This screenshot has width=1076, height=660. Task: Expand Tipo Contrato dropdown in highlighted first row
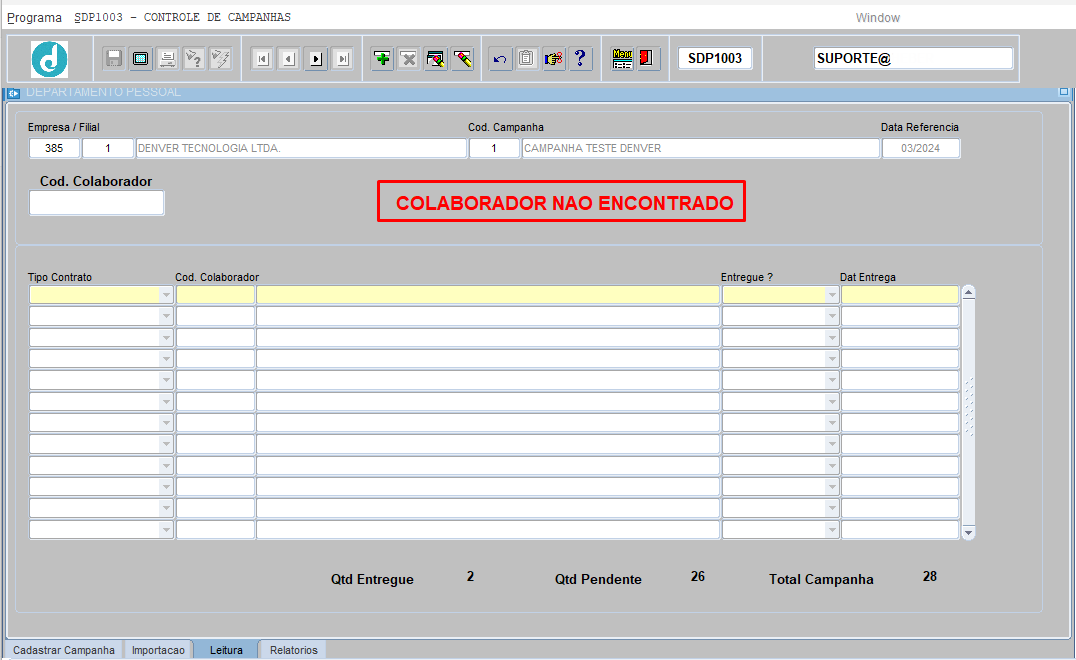tap(166, 295)
